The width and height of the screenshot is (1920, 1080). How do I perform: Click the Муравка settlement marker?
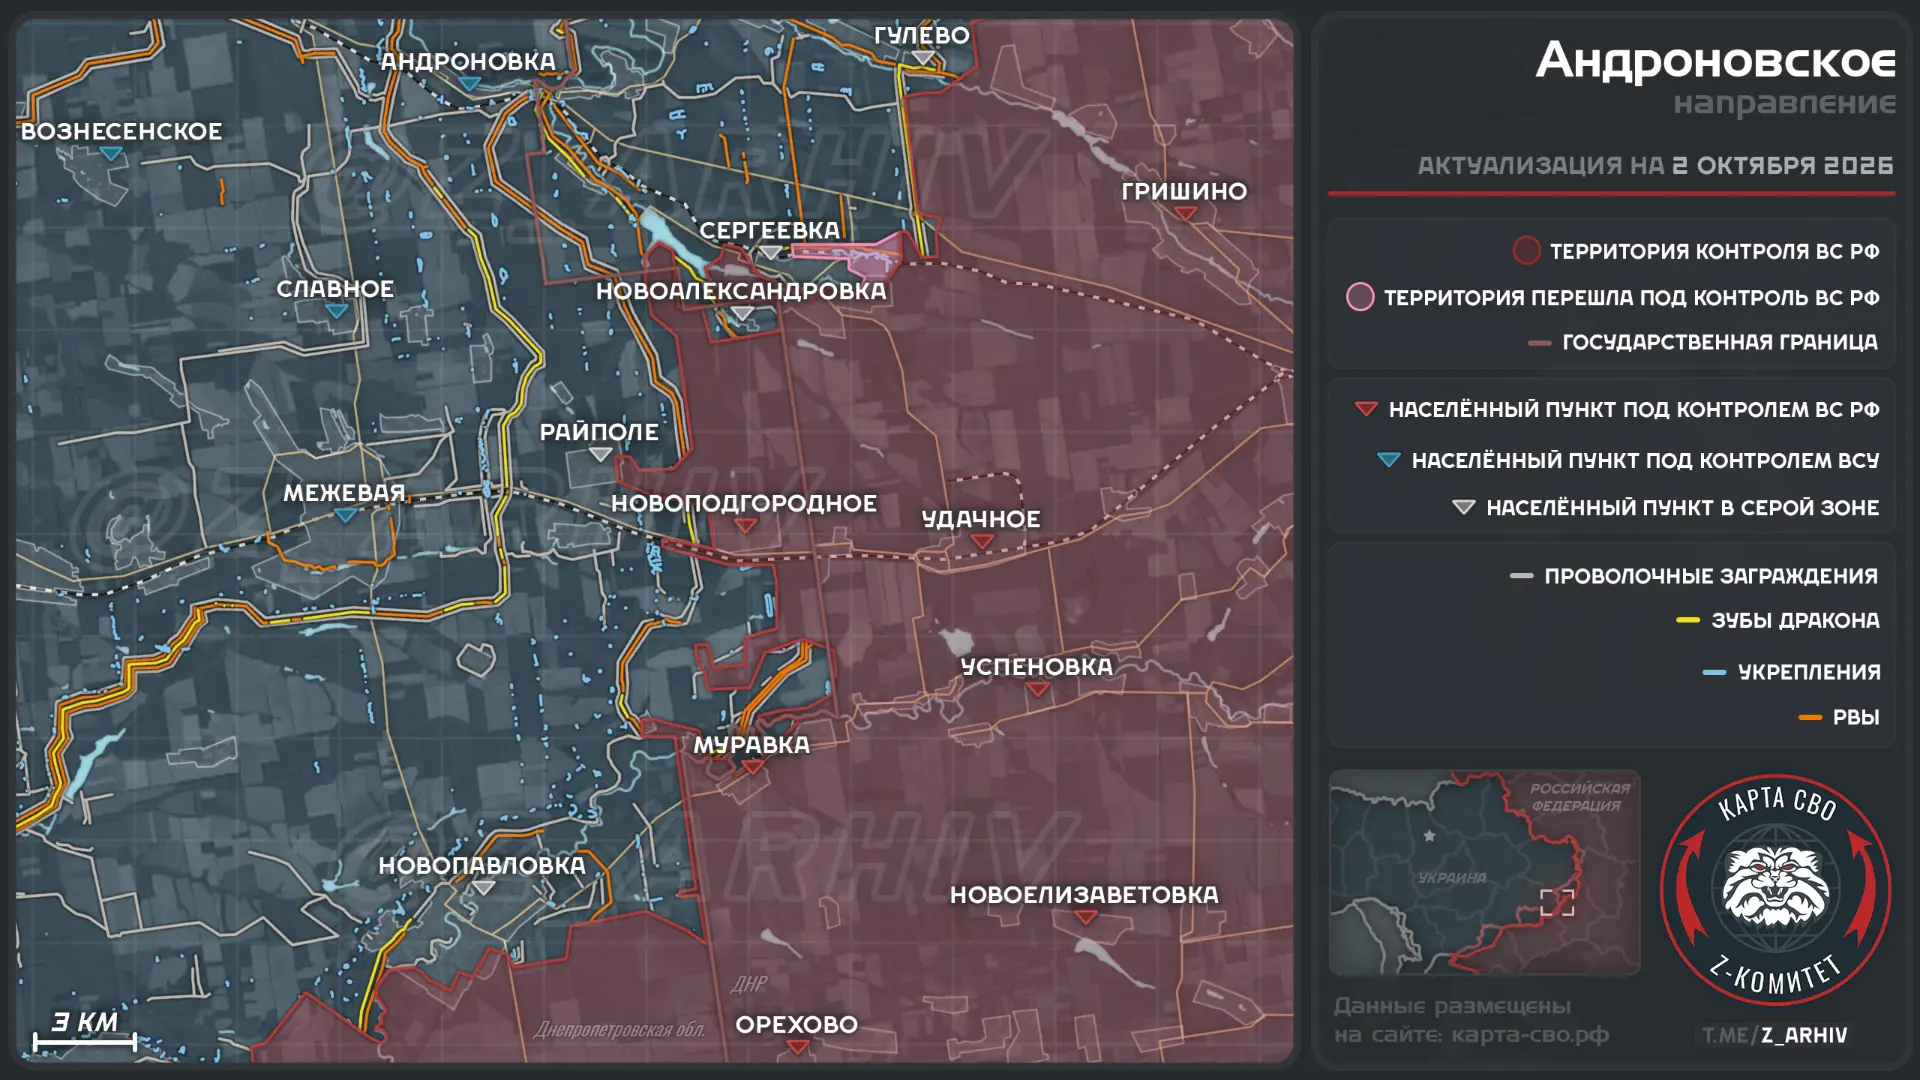tap(752, 768)
